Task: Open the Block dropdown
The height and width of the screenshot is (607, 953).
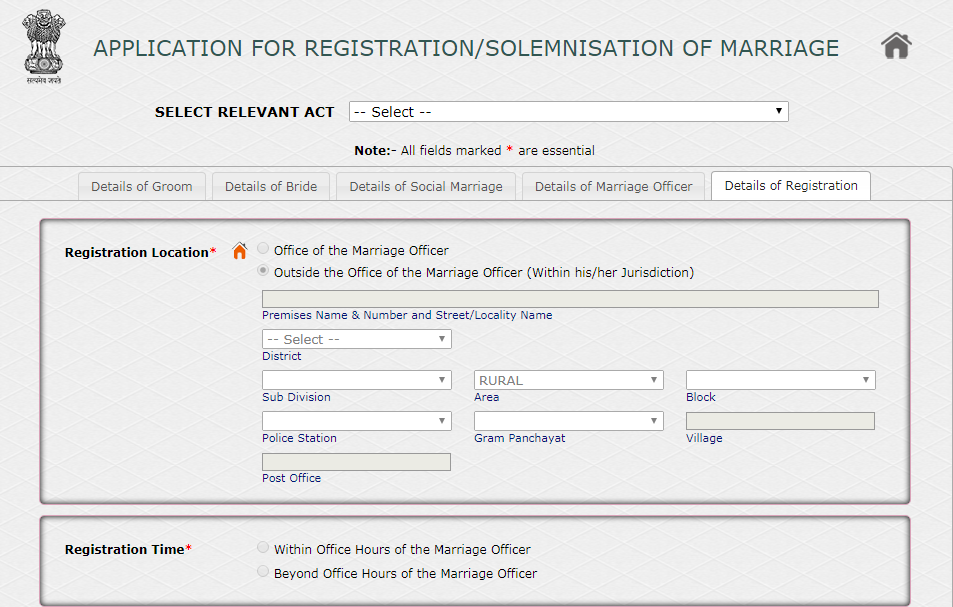Action: 780,379
